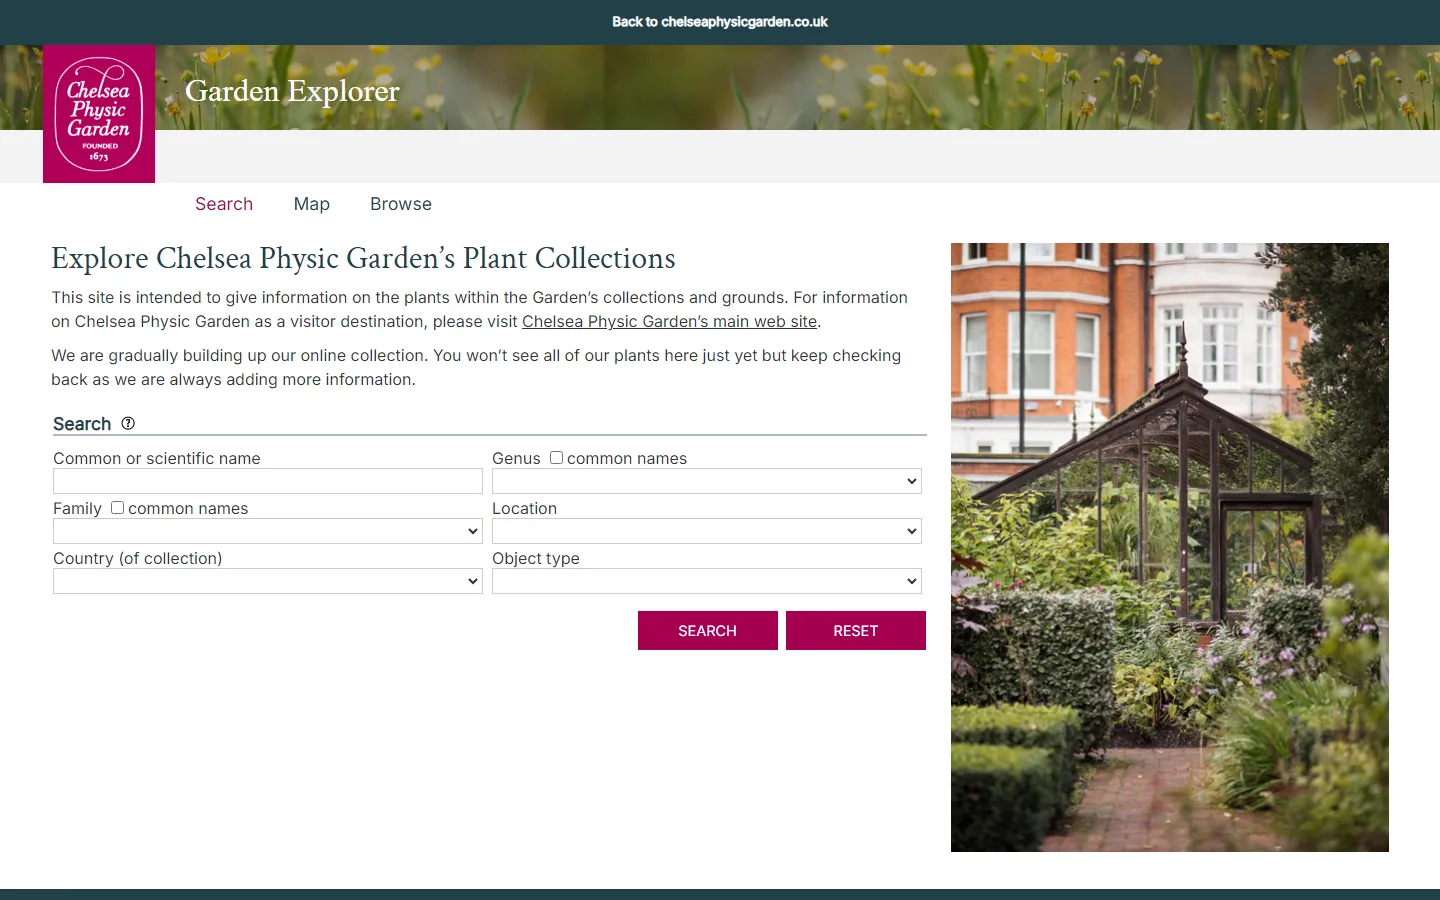Expand the Family dropdown
Viewport: 1440px width, 900px height.
pyautogui.click(x=268, y=531)
